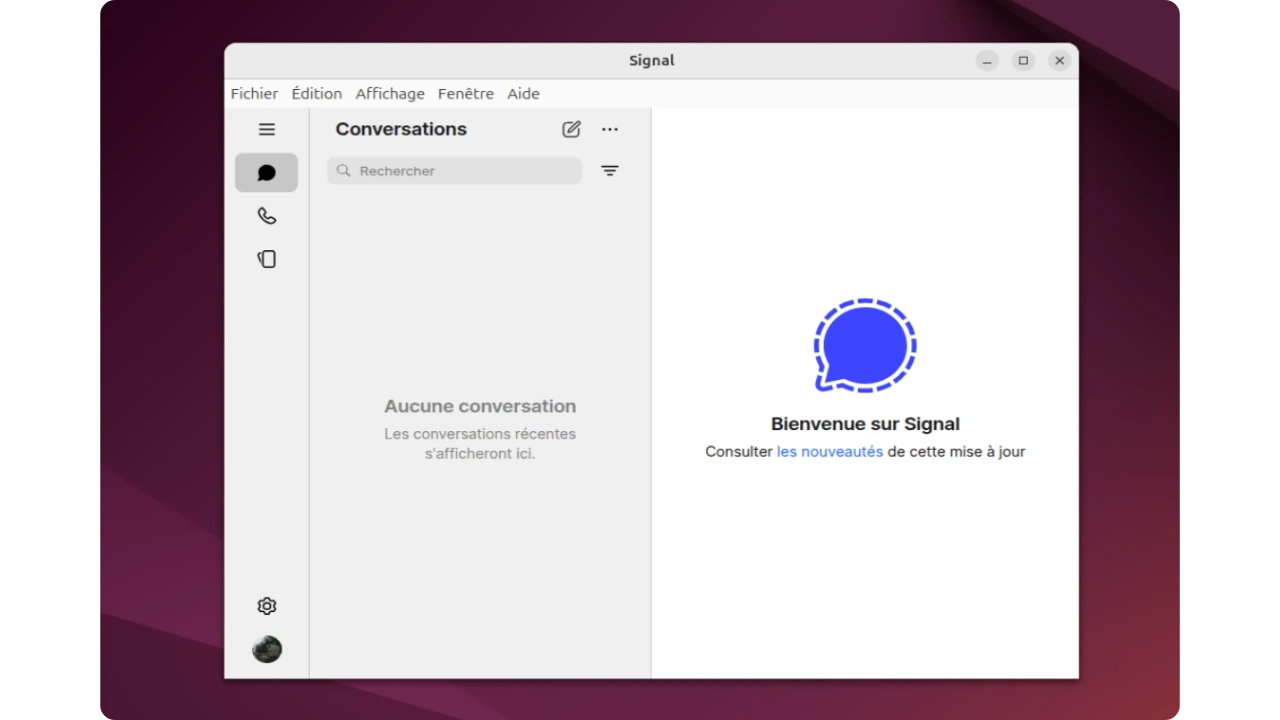The image size is (1280, 720).
Task: Open the three-dot more options menu
Action: click(610, 129)
